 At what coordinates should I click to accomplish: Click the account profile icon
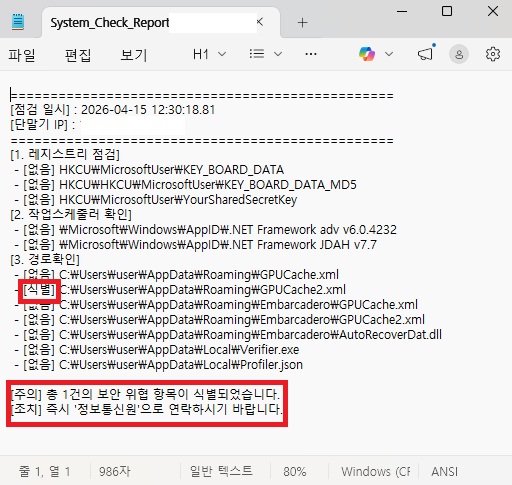459,54
